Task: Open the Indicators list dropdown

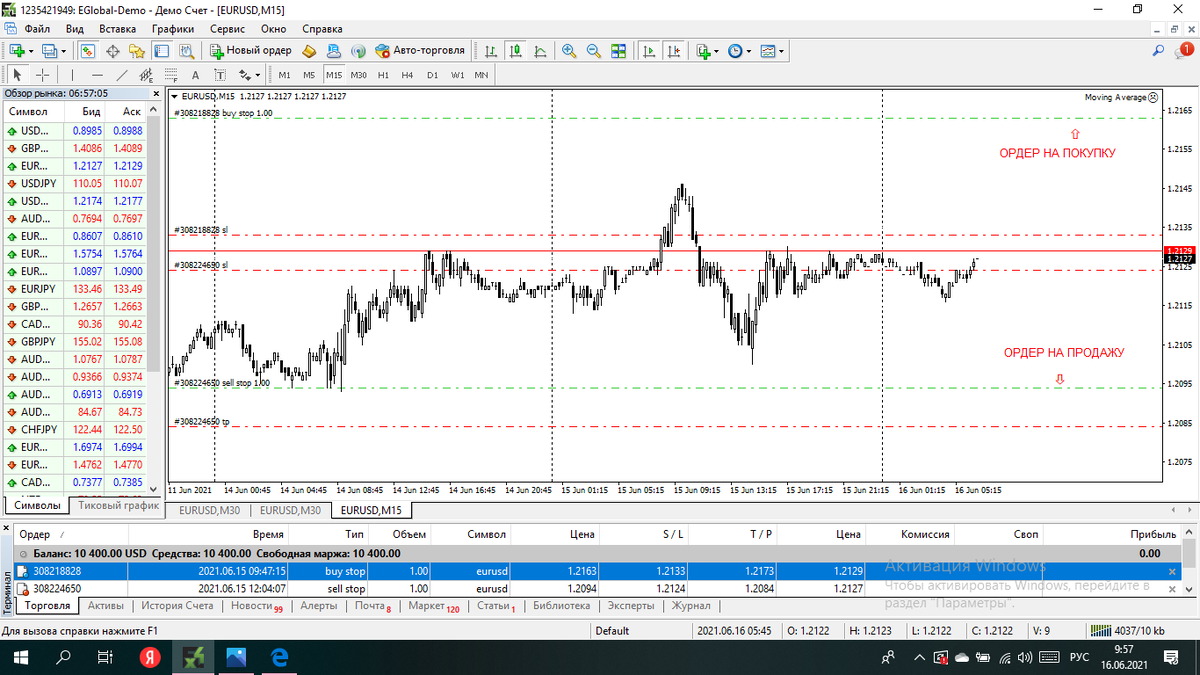Action: click(x=708, y=50)
